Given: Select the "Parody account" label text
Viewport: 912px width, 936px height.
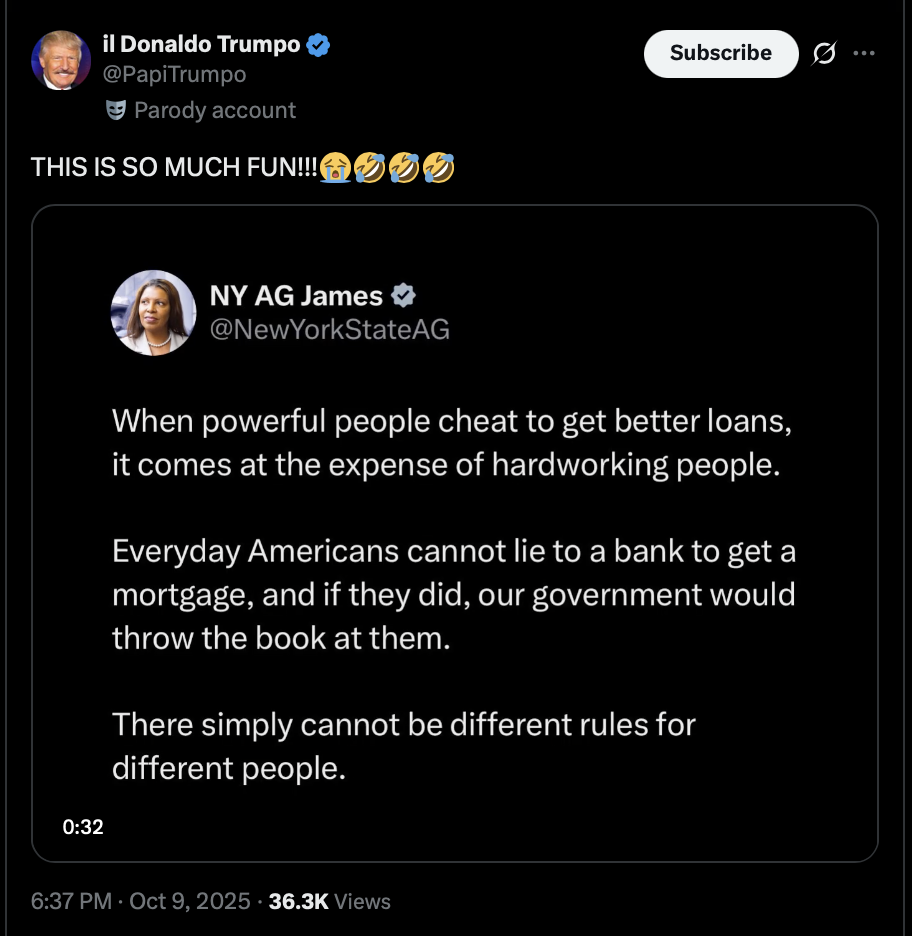Looking at the screenshot, I should [x=215, y=110].
